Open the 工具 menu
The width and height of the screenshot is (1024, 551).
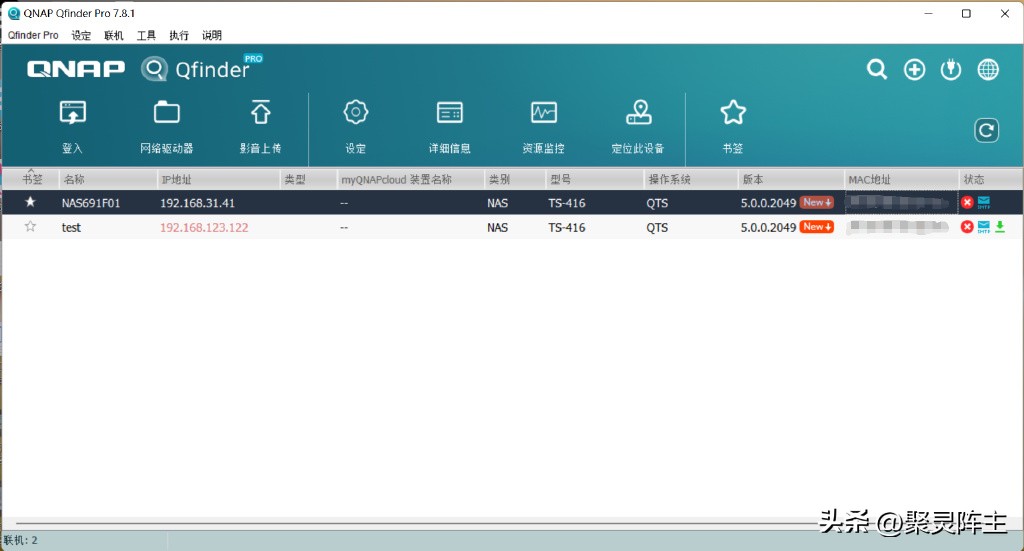click(x=146, y=35)
